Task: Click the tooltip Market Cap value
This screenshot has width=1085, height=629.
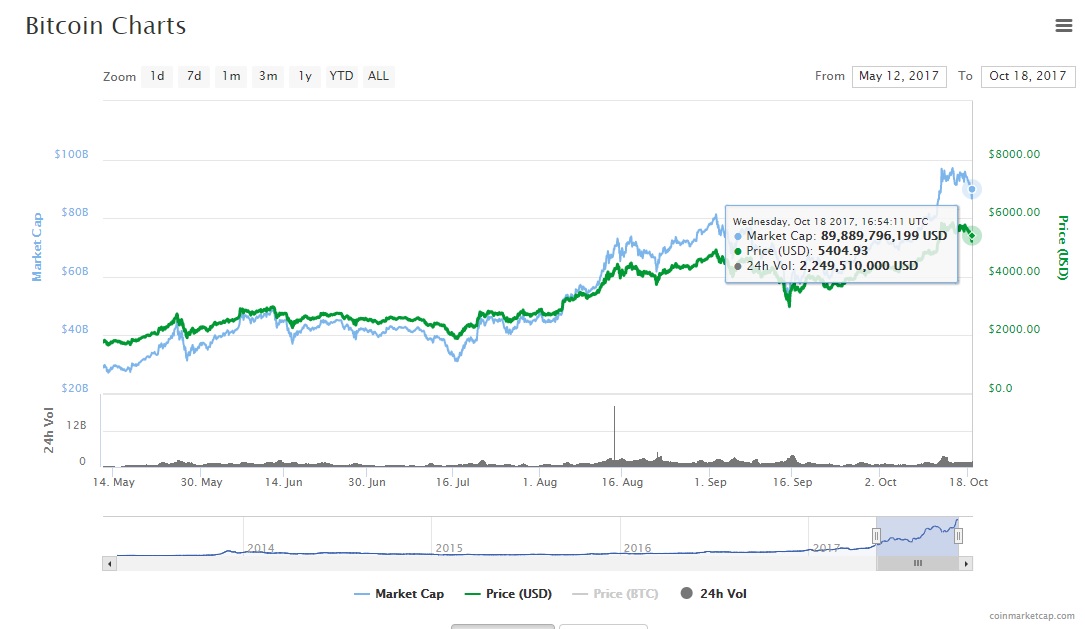Action: (884, 236)
